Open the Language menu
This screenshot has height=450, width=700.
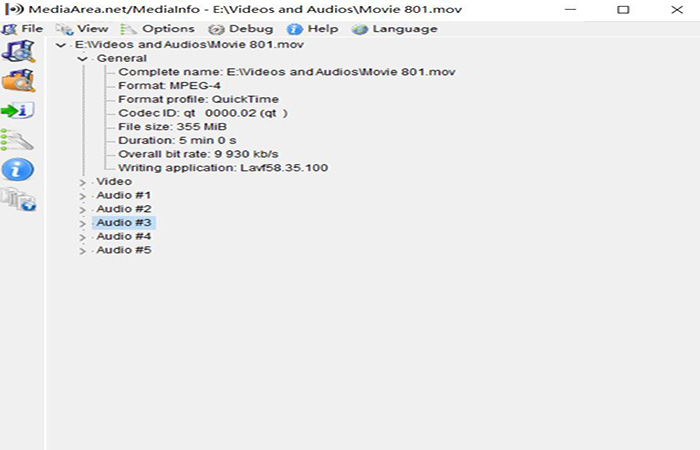coord(394,29)
